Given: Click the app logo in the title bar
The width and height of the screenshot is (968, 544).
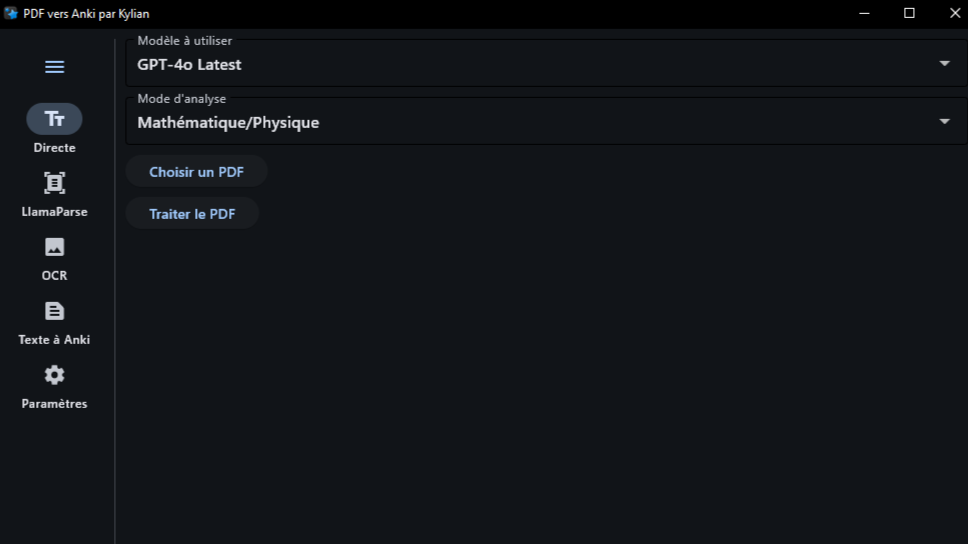Looking at the screenshot, I should 10,13.
